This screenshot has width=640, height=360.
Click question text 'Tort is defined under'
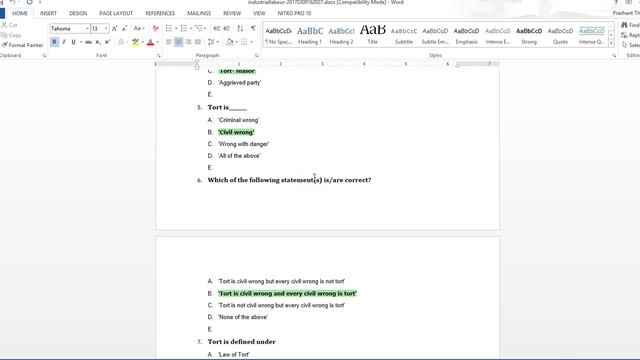(242, 342)
